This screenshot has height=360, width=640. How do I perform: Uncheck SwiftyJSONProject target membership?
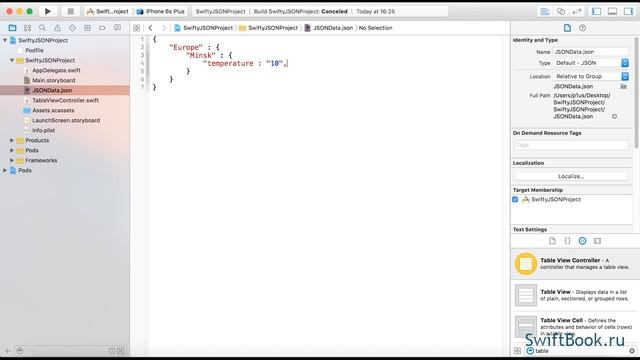(x=515, y=200)
